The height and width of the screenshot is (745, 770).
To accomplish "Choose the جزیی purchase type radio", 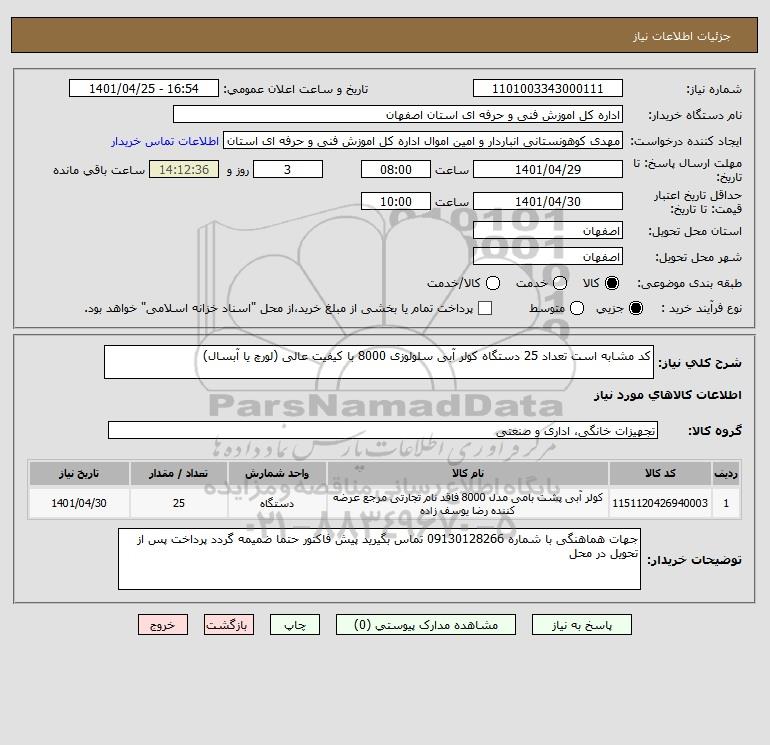I will pyautogui.click(x=635, y=308).
